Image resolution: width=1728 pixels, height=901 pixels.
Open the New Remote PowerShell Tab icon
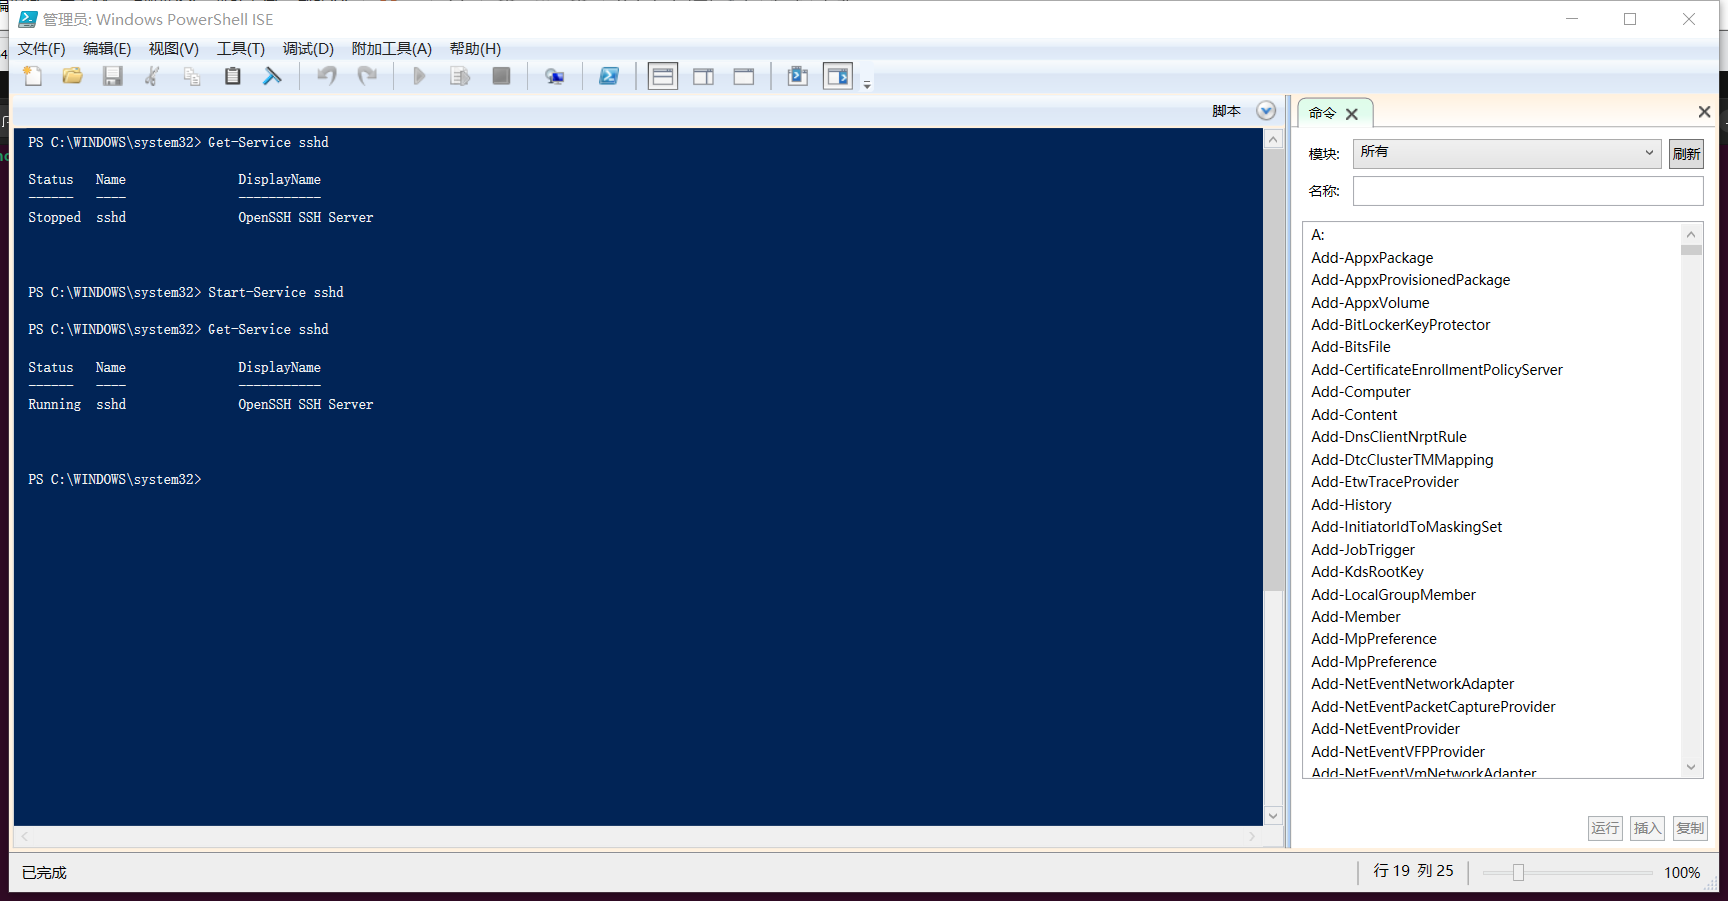(x=554, y=76)
